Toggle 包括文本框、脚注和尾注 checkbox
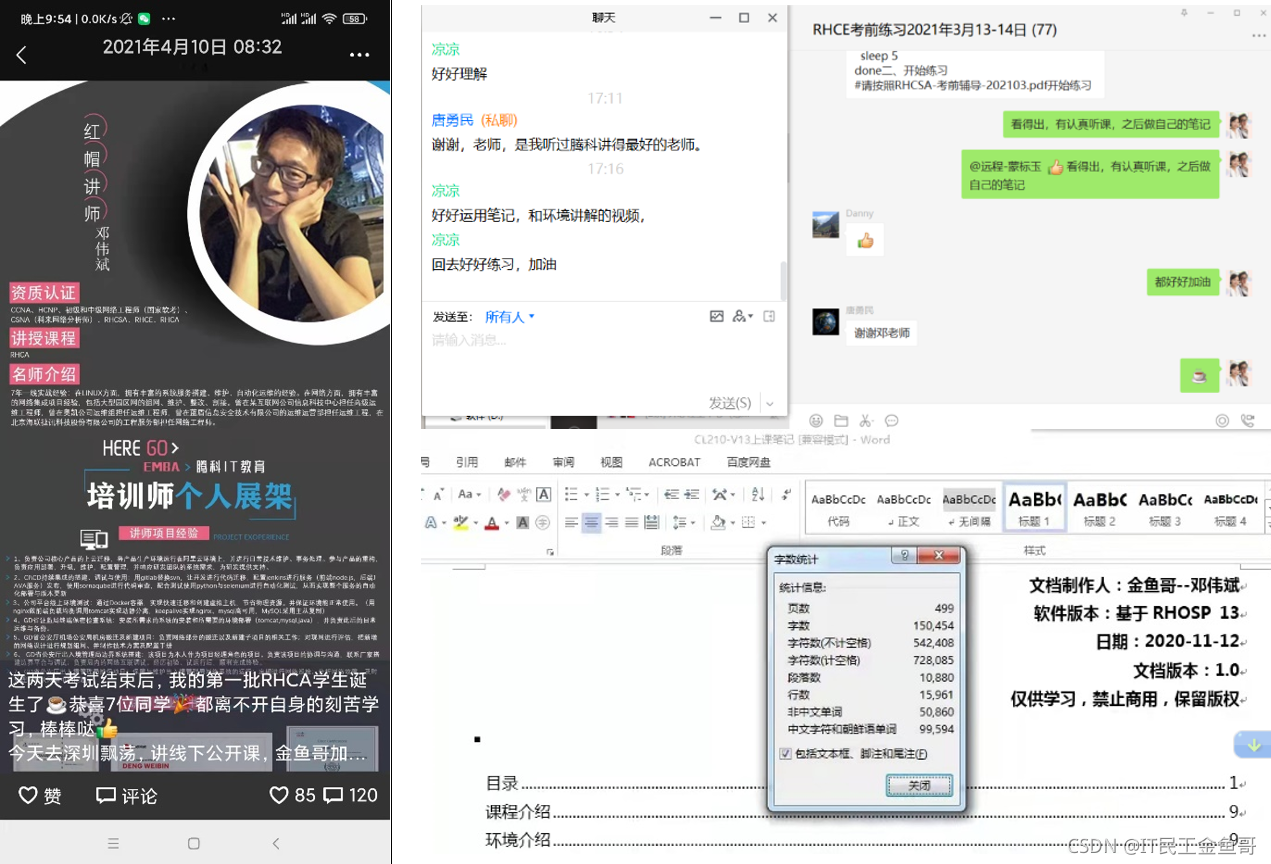This screenshot has height=864, width=1271. coord(786,754)
